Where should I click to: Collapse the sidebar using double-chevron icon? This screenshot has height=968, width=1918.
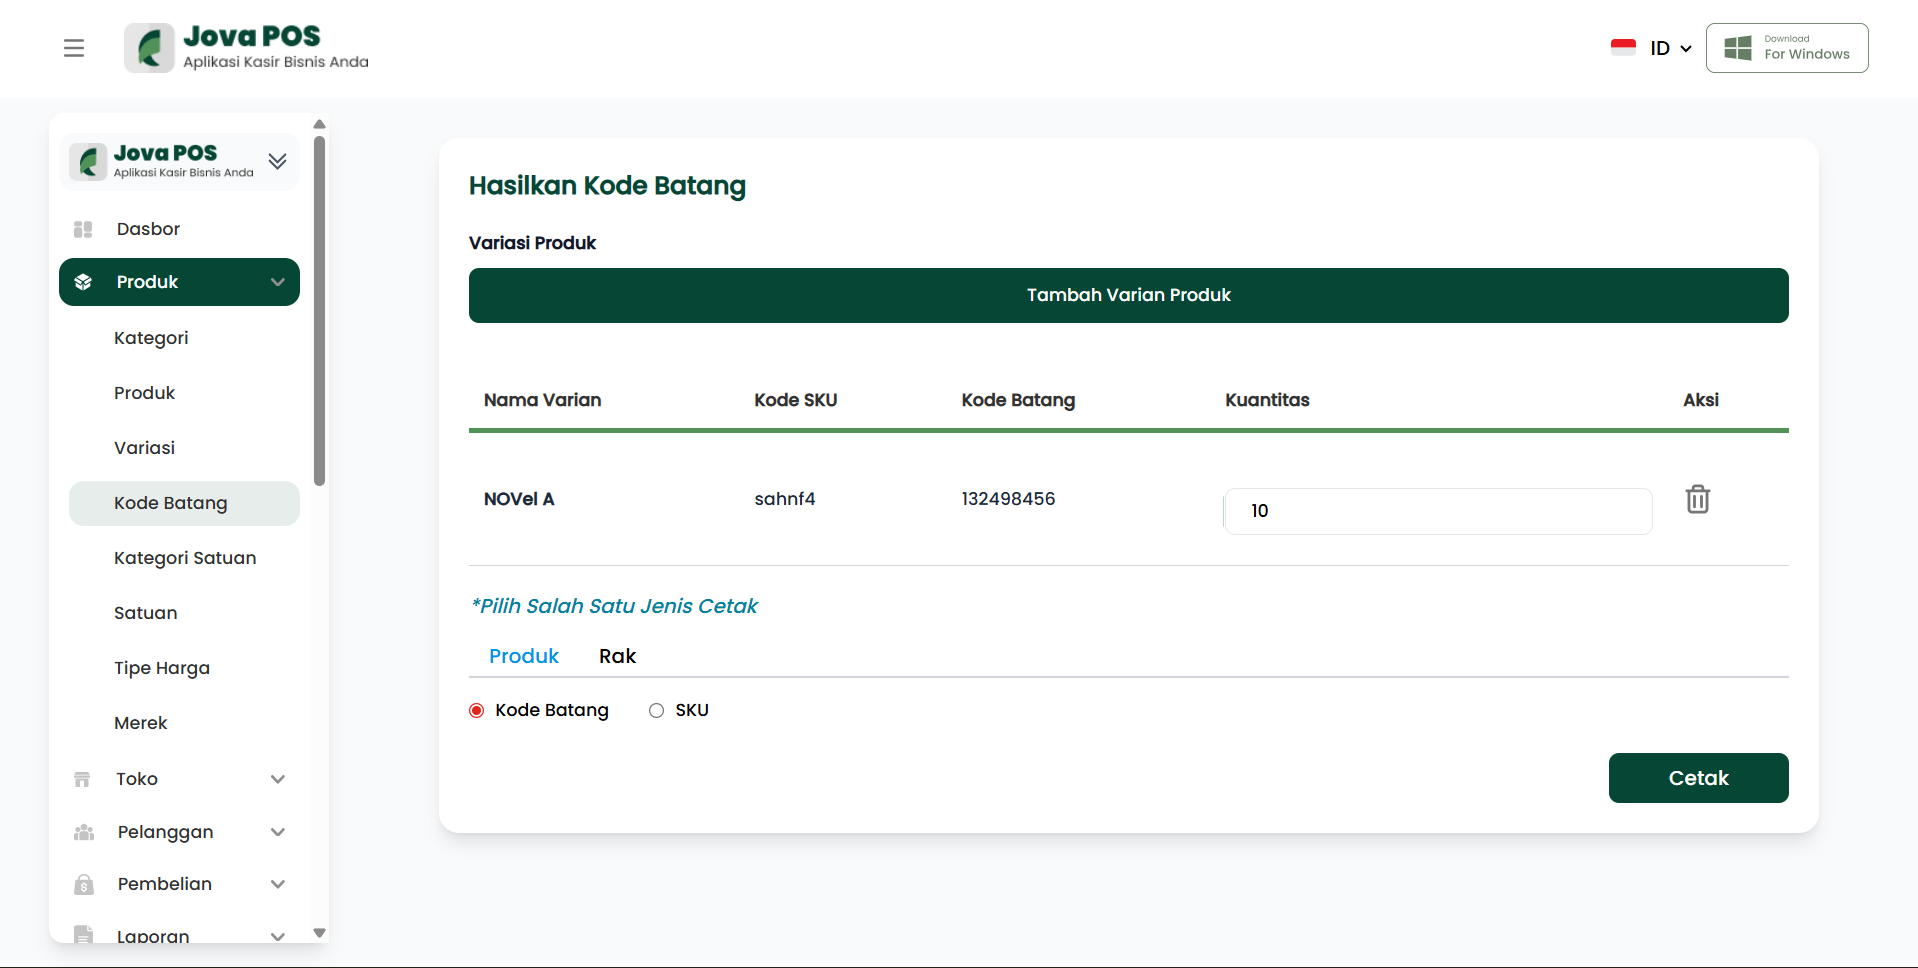pyautogui.click(x=277, y=161)
